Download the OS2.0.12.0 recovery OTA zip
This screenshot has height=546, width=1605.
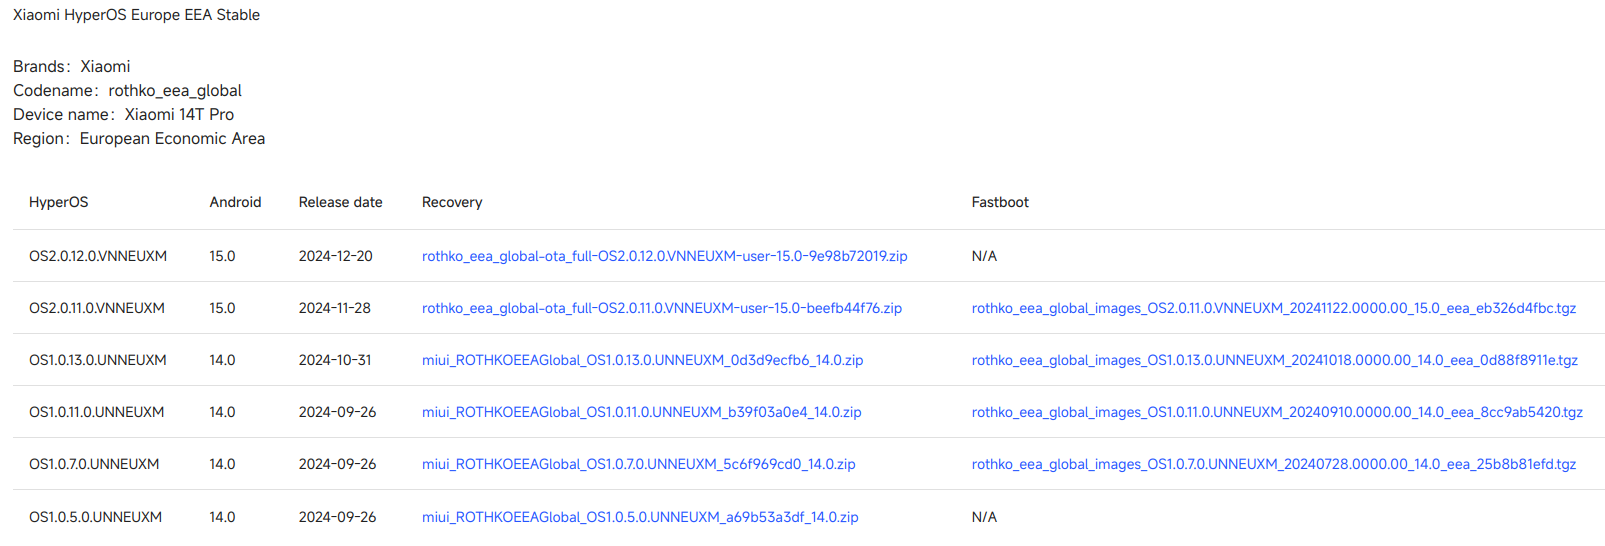pos(664,256)
